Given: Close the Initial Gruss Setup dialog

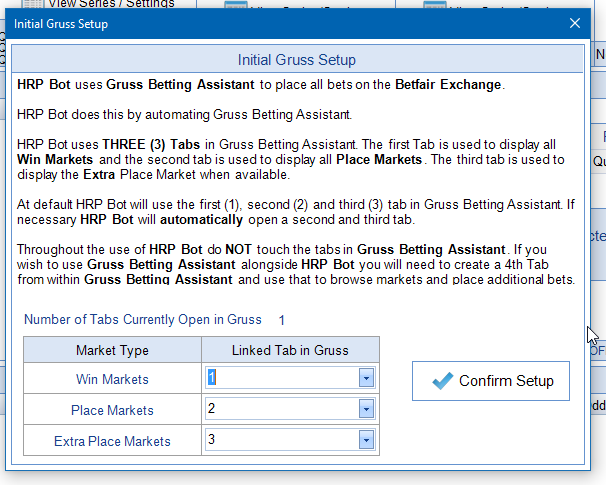Looking at the screenshot, I should coord(575,24).
